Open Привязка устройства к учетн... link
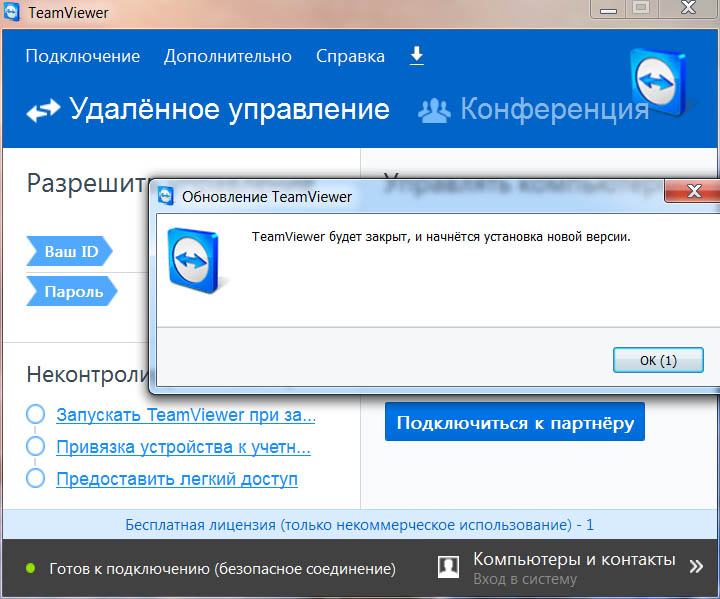The image size is (720, 599). pyautogui.click(x=183, y=447)
